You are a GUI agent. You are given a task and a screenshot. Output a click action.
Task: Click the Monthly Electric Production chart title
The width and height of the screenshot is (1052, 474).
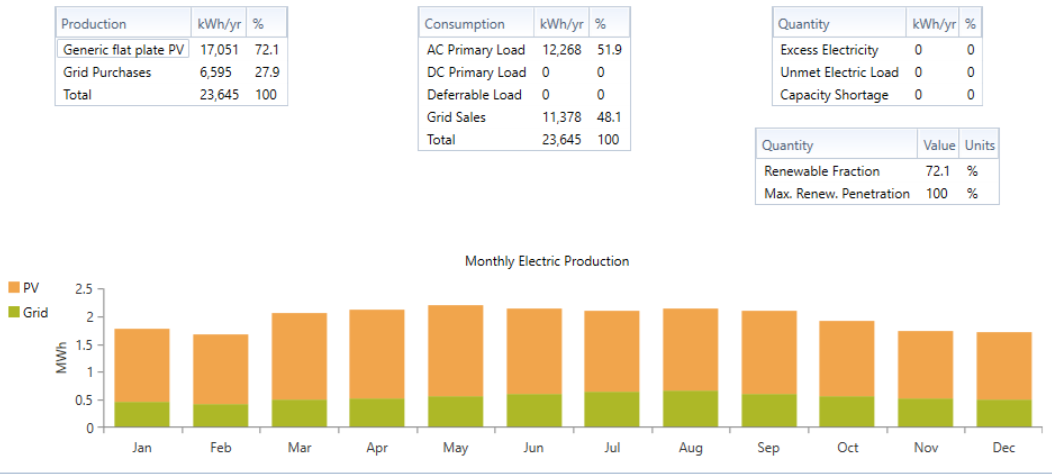547,261
